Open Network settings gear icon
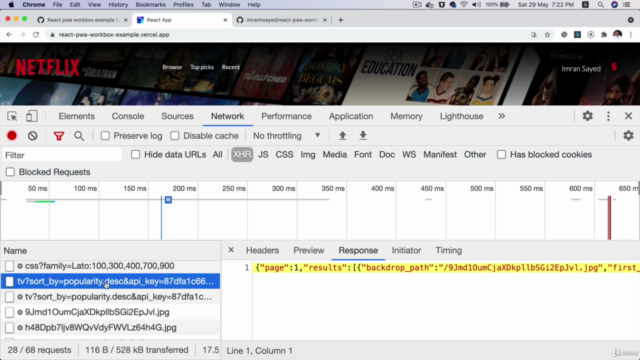This screenshot has height=360, width=640. (x=628, y=136)
